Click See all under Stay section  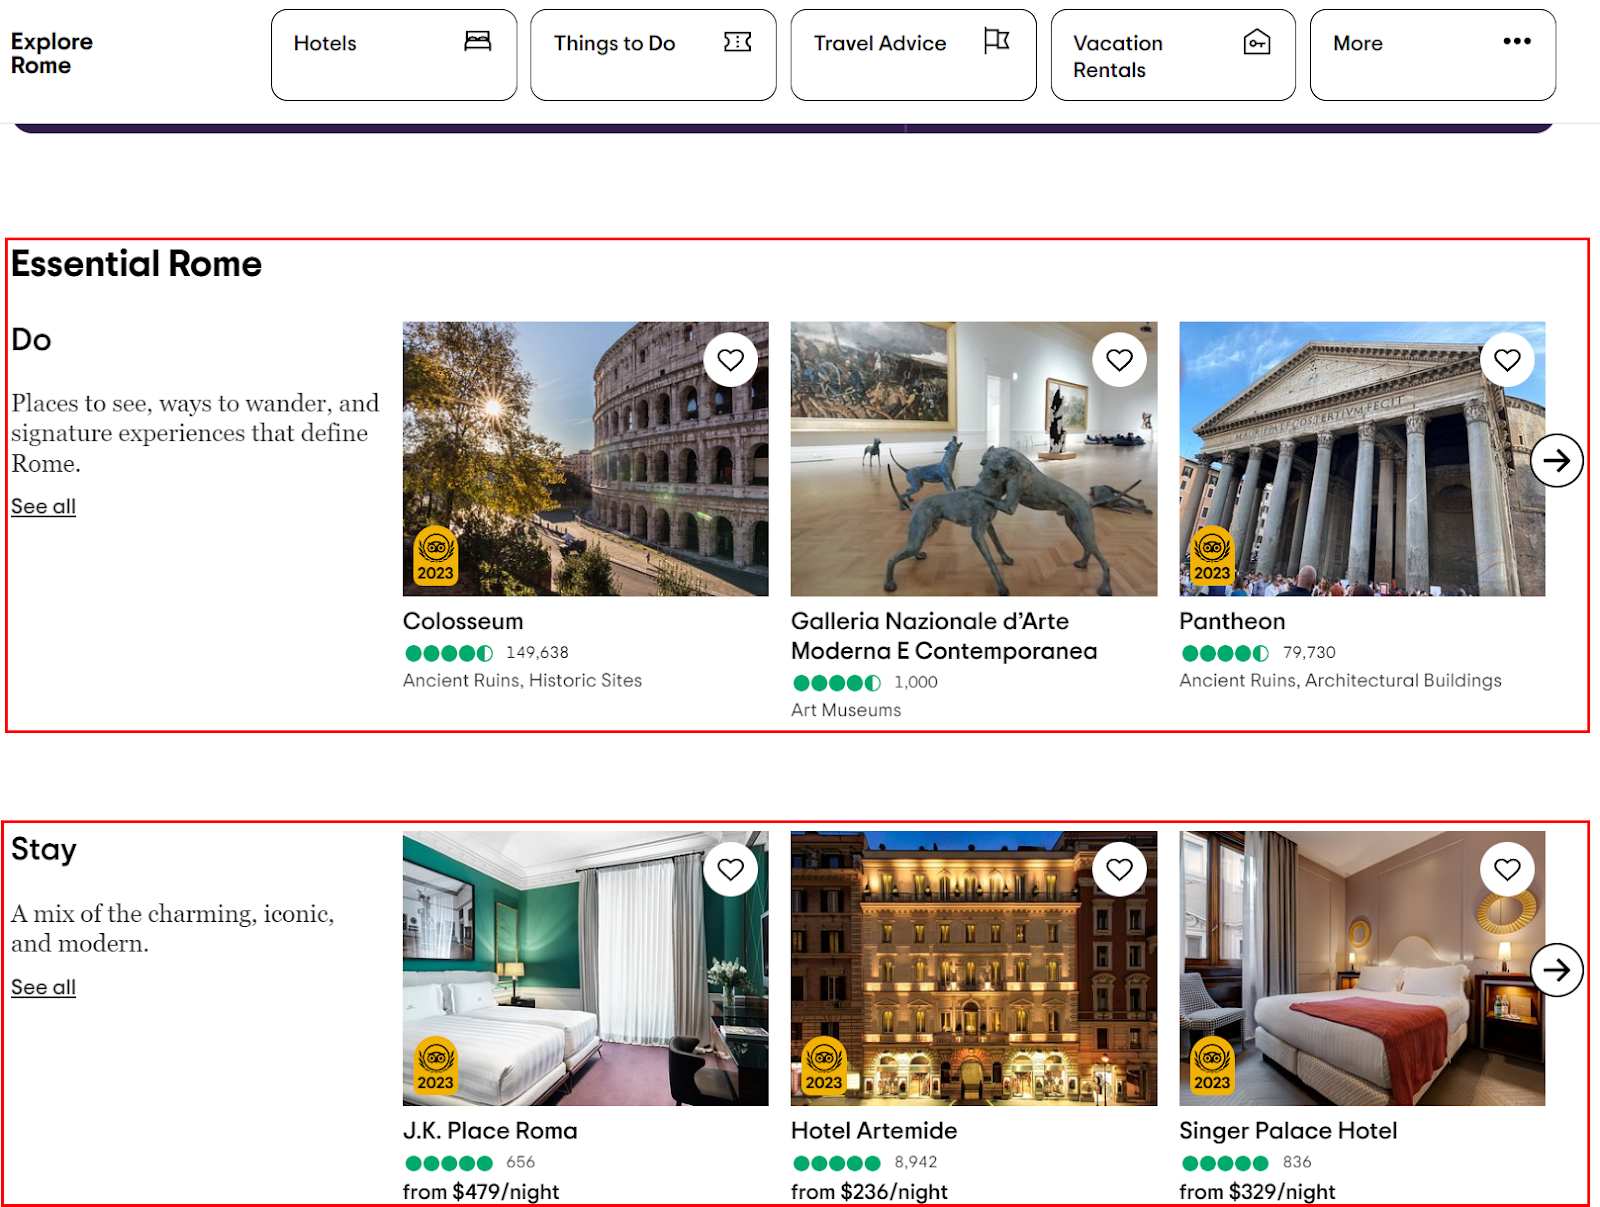(43, 988)
